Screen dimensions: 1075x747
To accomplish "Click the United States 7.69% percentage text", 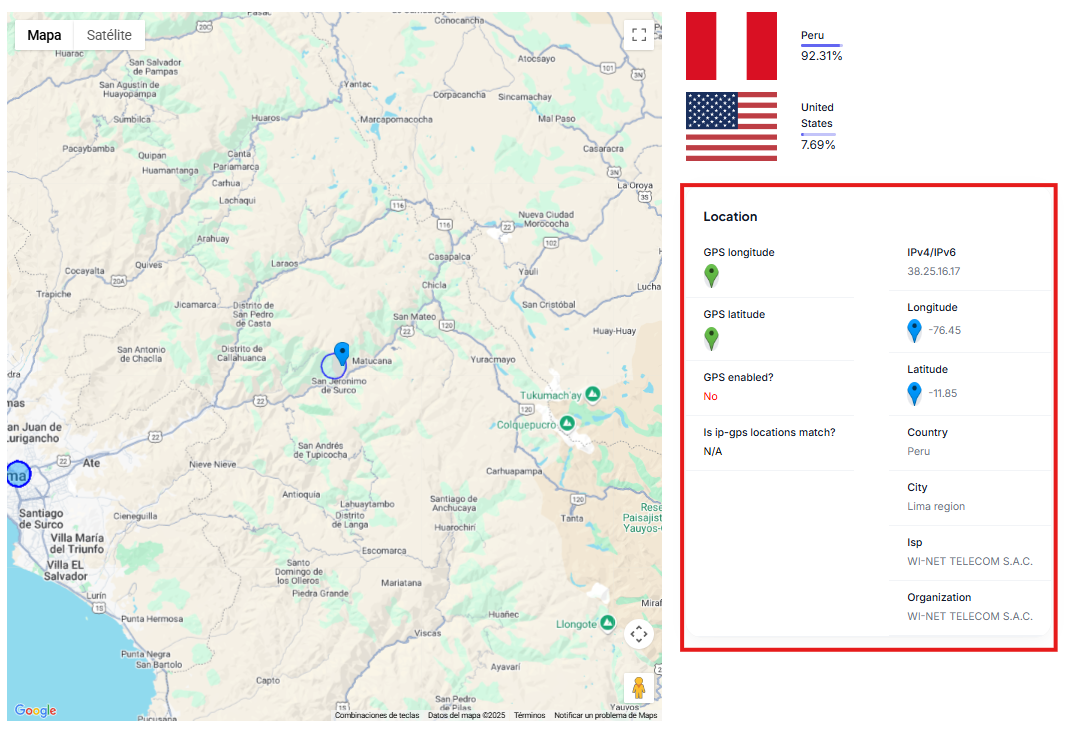I will 818,145.
